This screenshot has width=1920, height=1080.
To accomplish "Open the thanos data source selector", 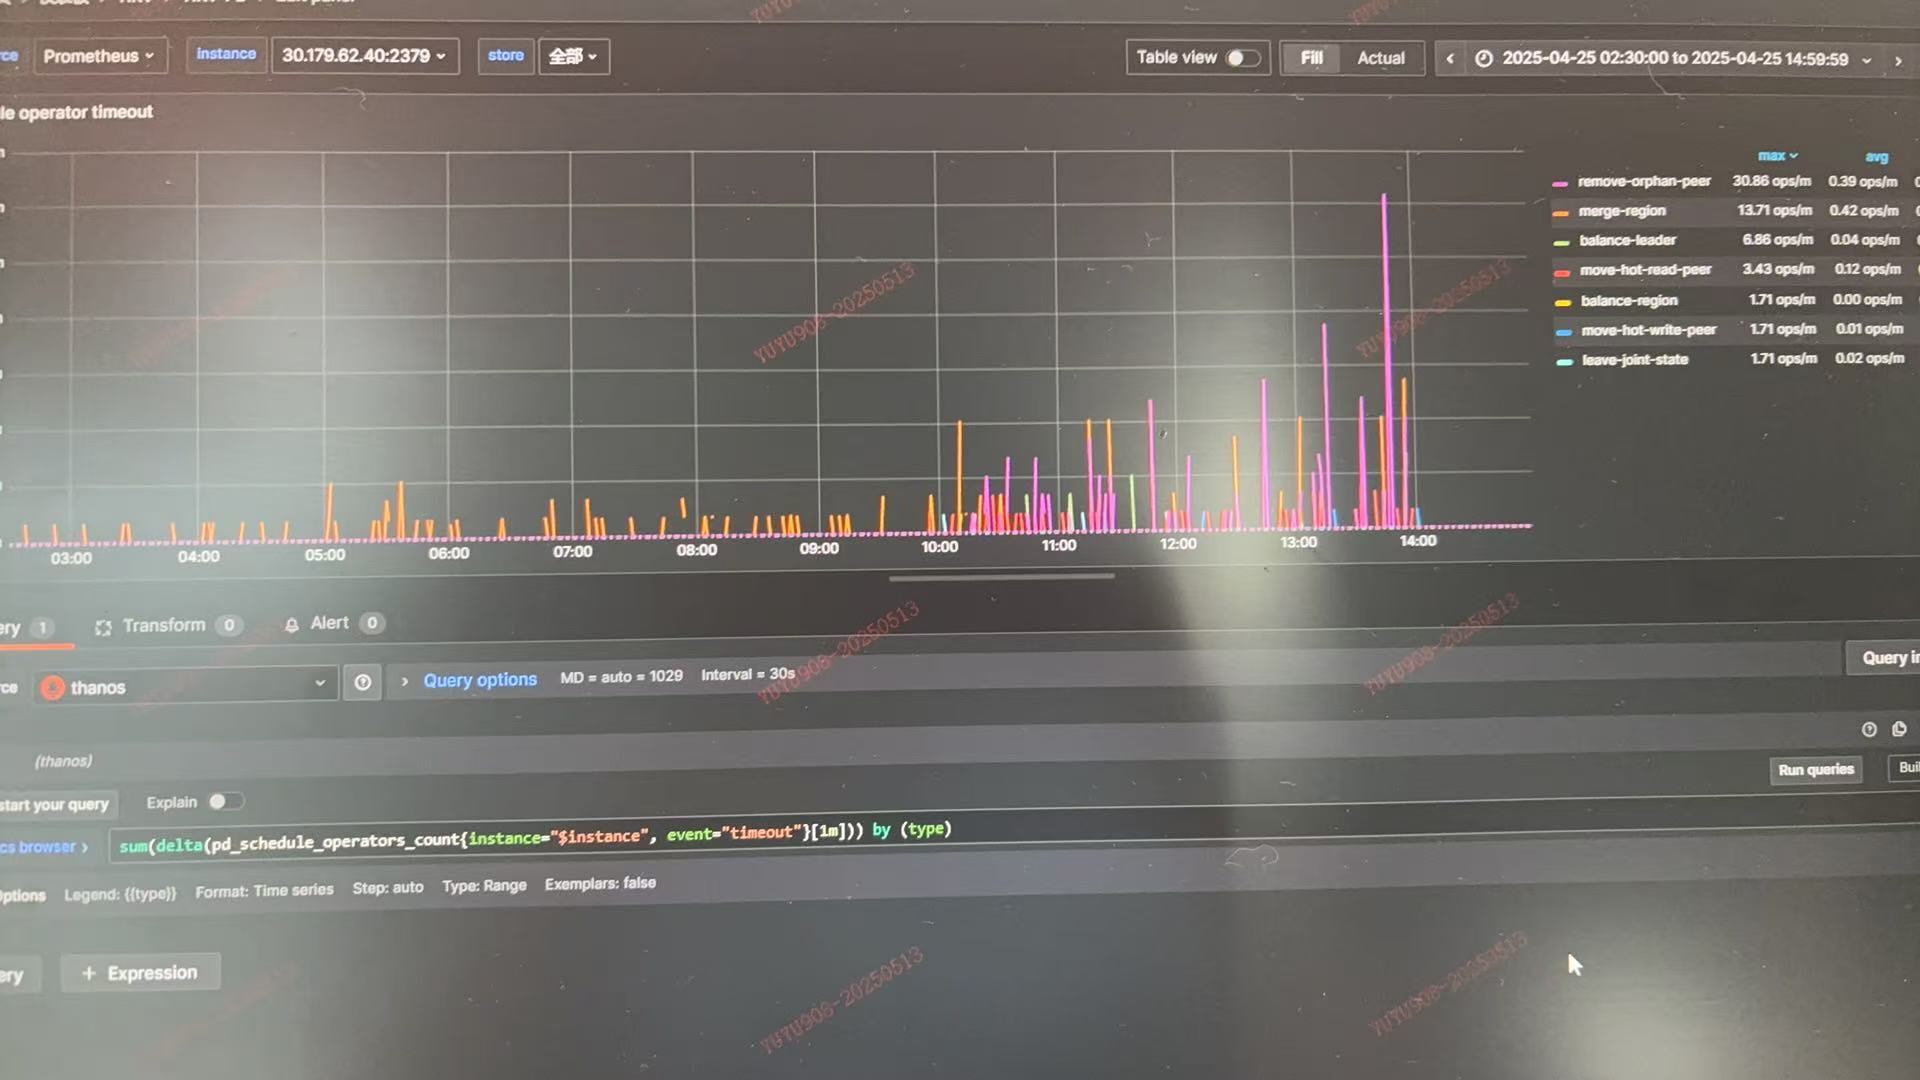I will tap(185, 686).
